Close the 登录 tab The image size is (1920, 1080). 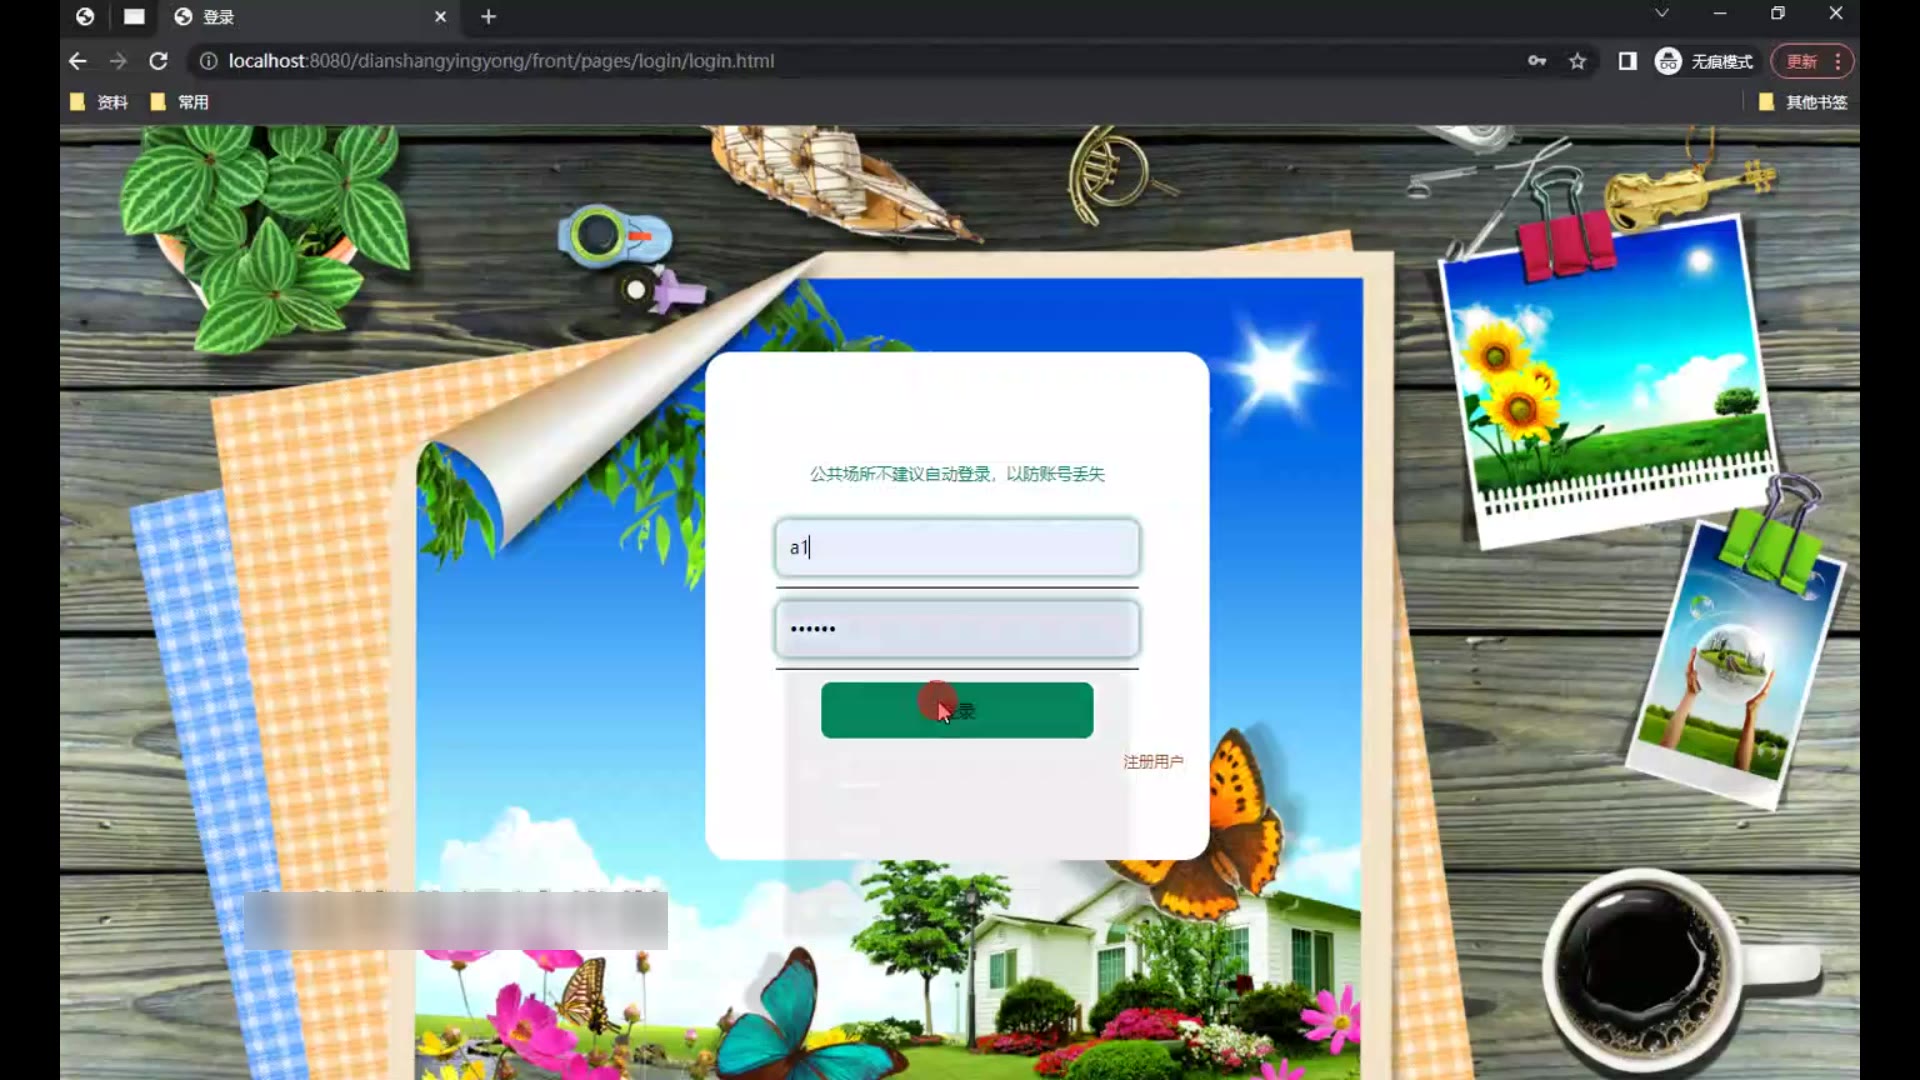pyautogui.click(x=440, y=17)
